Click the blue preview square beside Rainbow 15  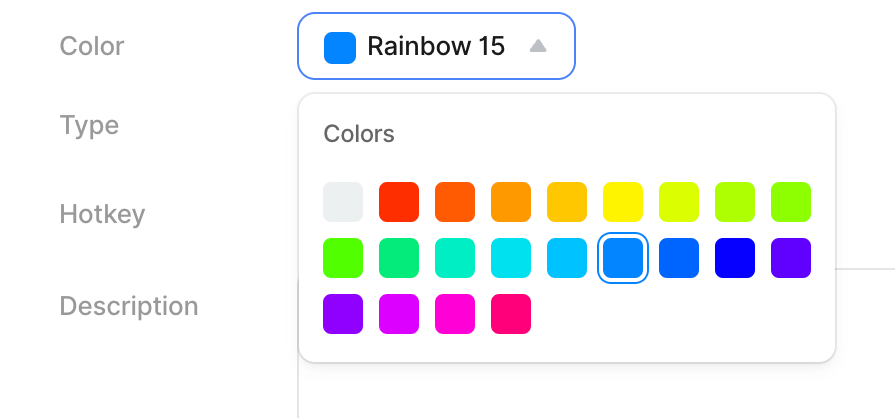[x=340, y=47]
